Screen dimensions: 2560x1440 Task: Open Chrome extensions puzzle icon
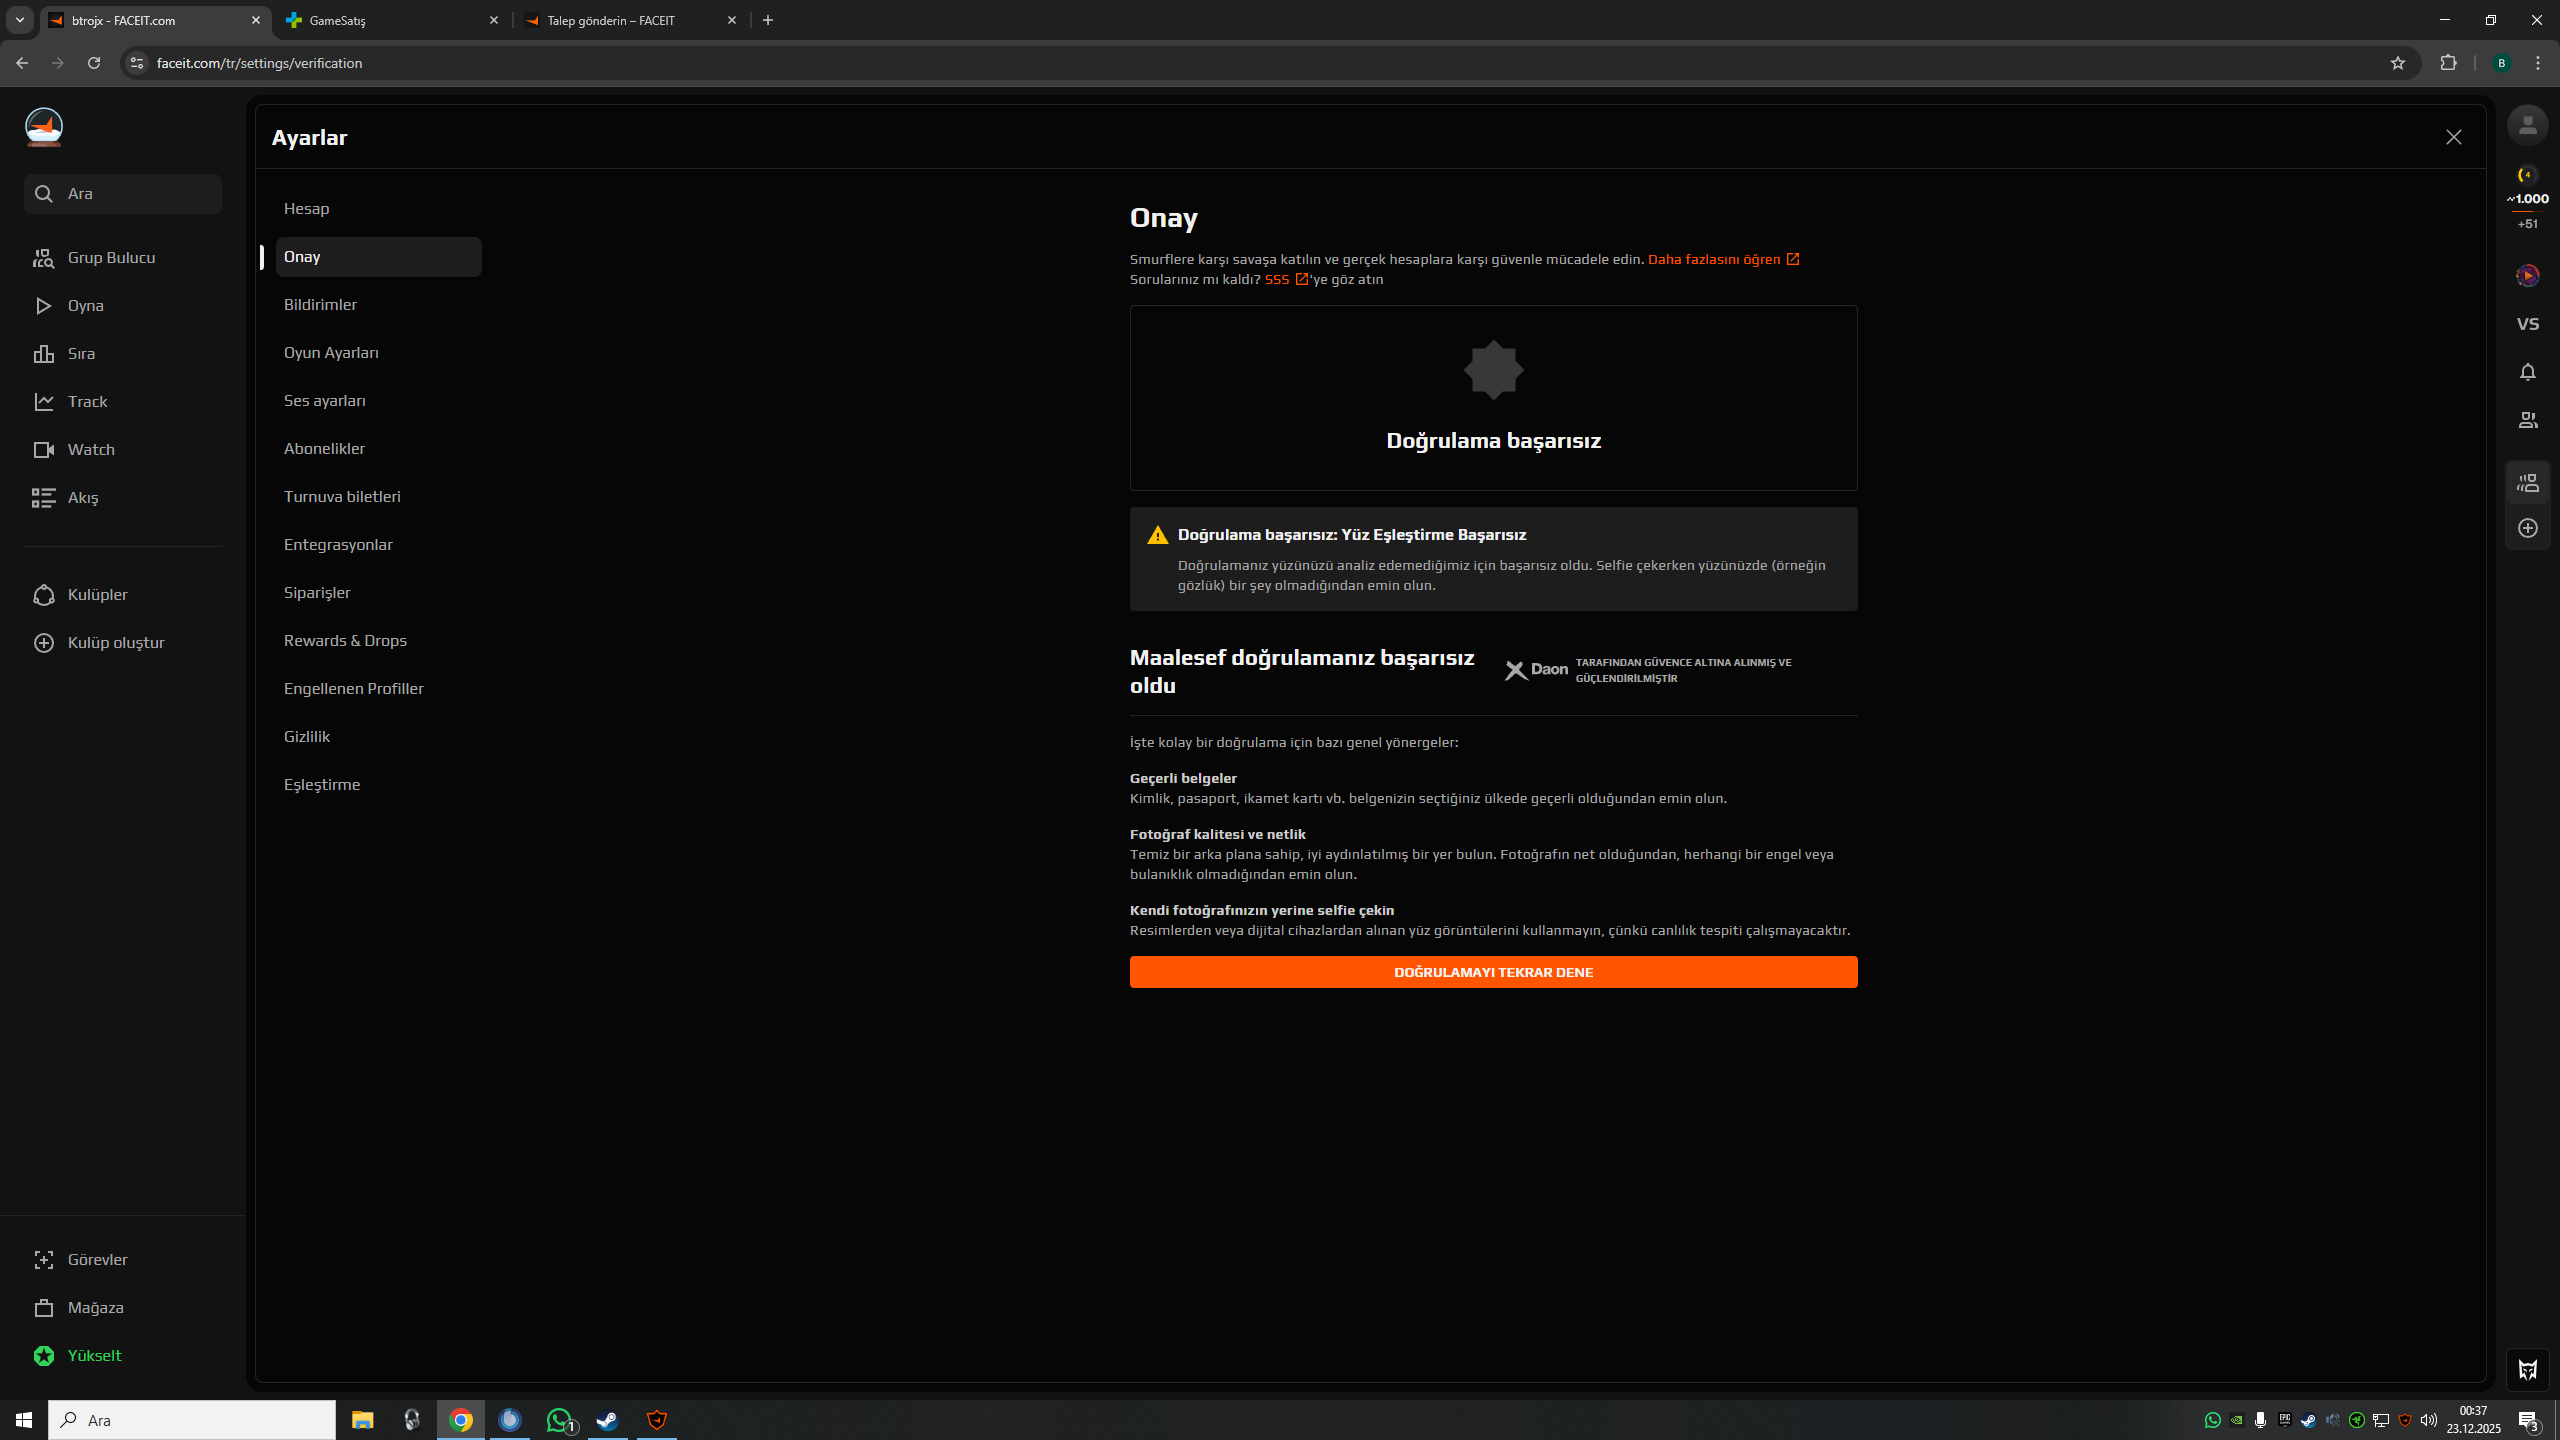2448,63
